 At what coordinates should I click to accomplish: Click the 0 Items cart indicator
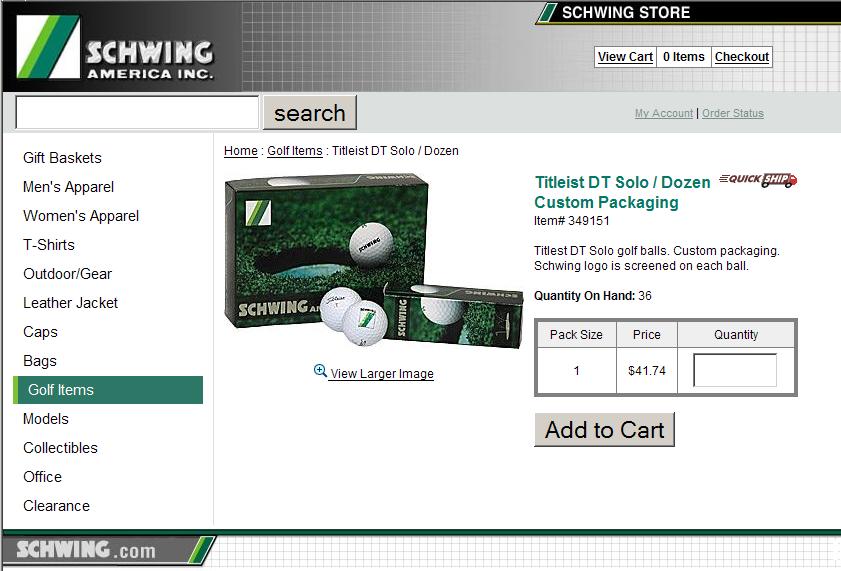point(684,57)
